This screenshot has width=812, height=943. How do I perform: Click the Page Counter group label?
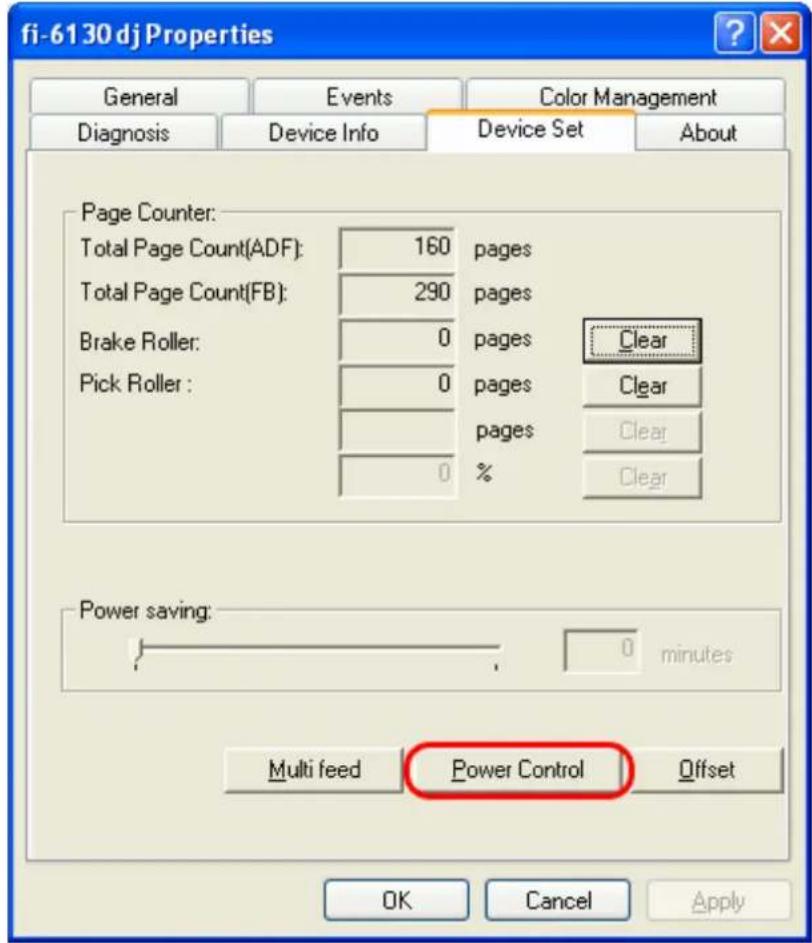tap(149, 212)
